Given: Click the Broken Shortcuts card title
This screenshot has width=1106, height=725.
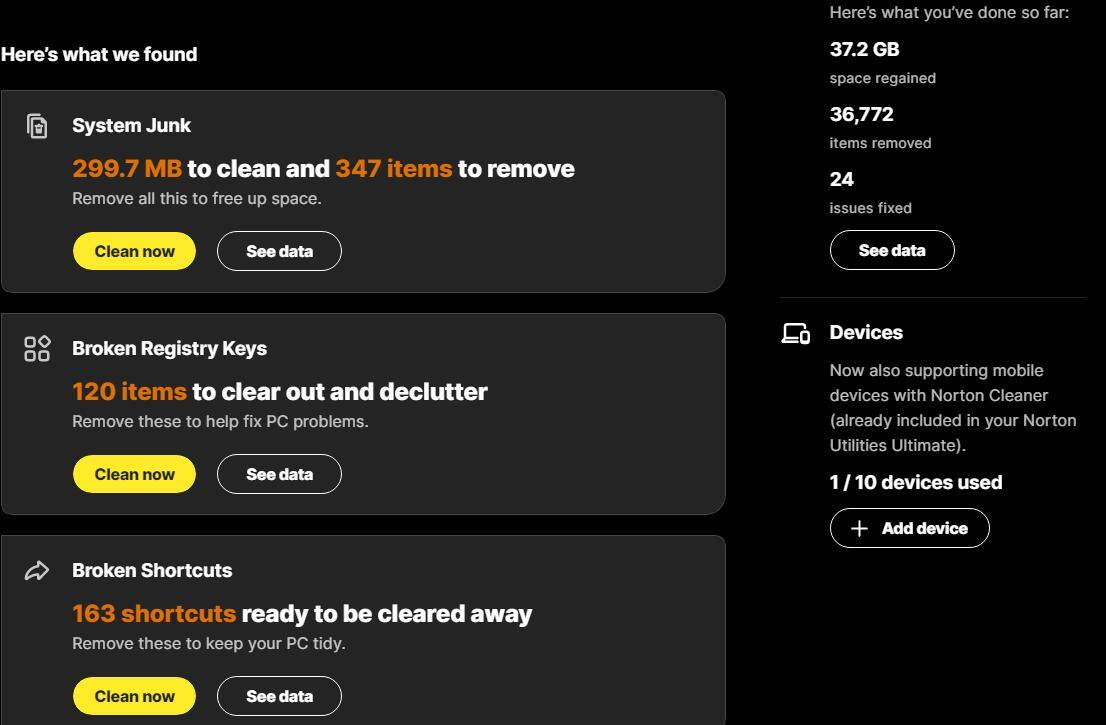Looking at the screenshot, I should tap(152, 570).
